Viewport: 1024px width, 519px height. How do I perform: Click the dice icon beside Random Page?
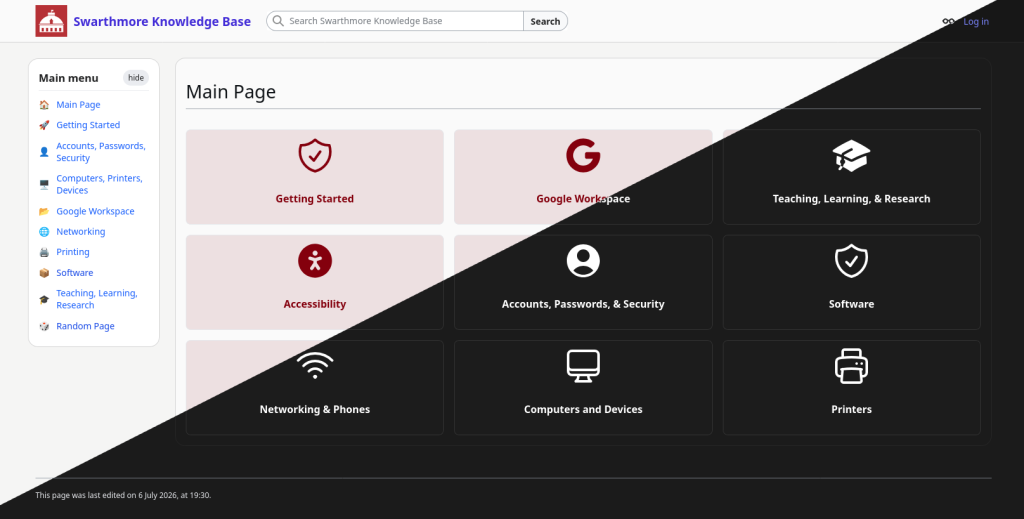[44, 326]
